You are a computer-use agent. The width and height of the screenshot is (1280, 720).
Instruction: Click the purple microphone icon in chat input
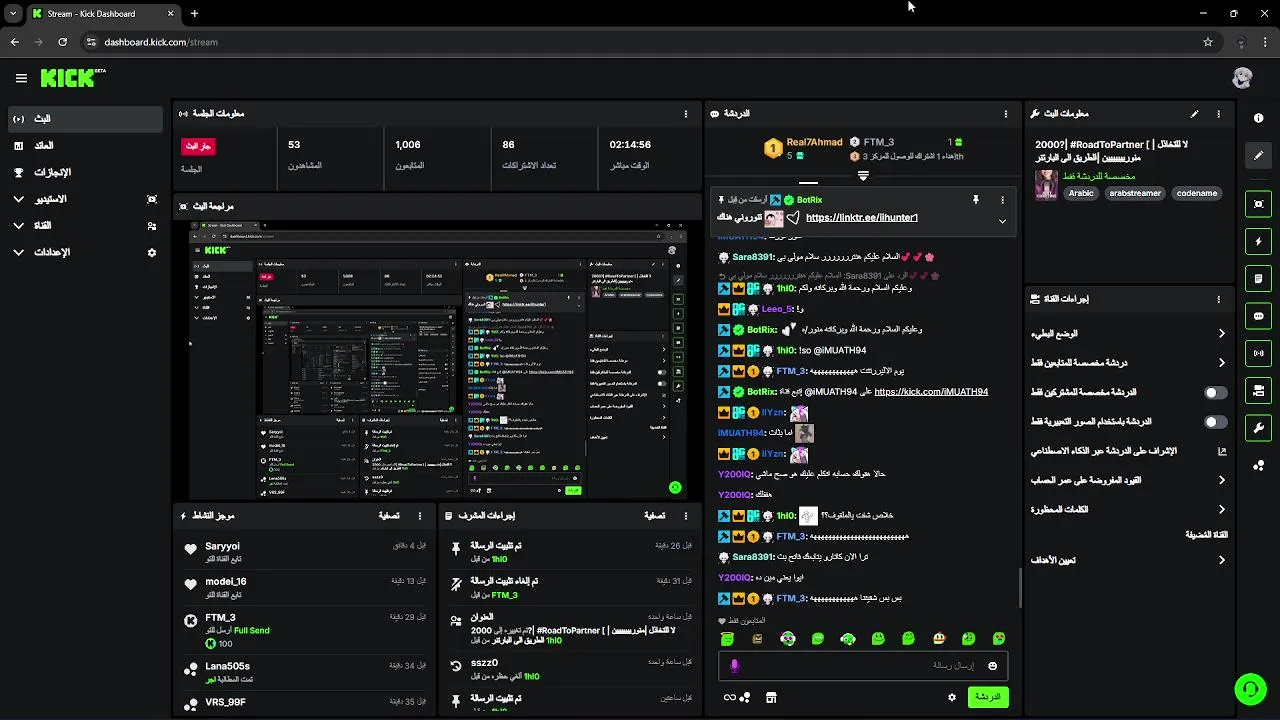[735, 666]
